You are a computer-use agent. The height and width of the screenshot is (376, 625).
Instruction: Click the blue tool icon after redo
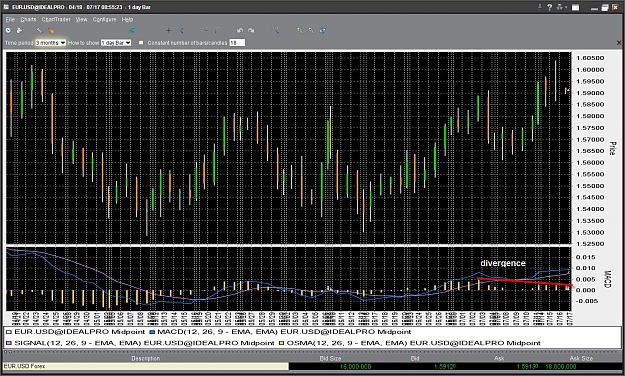[x=276, y=30]
